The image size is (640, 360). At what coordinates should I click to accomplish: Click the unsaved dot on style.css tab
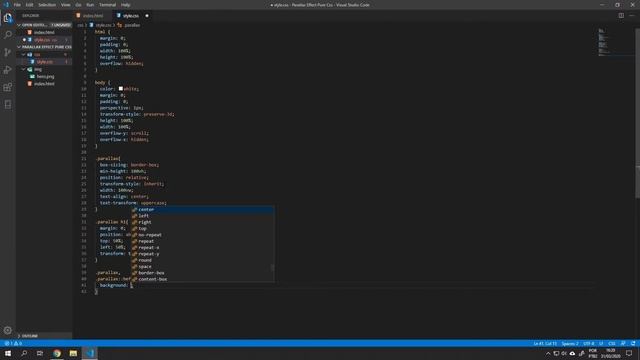pyautogui.click(x=147, y=16)
